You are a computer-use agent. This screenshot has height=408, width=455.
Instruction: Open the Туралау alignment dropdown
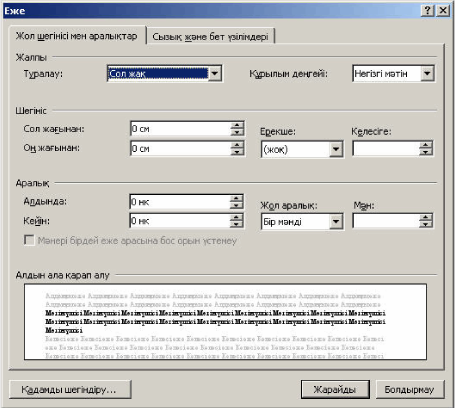click(215, 73)
